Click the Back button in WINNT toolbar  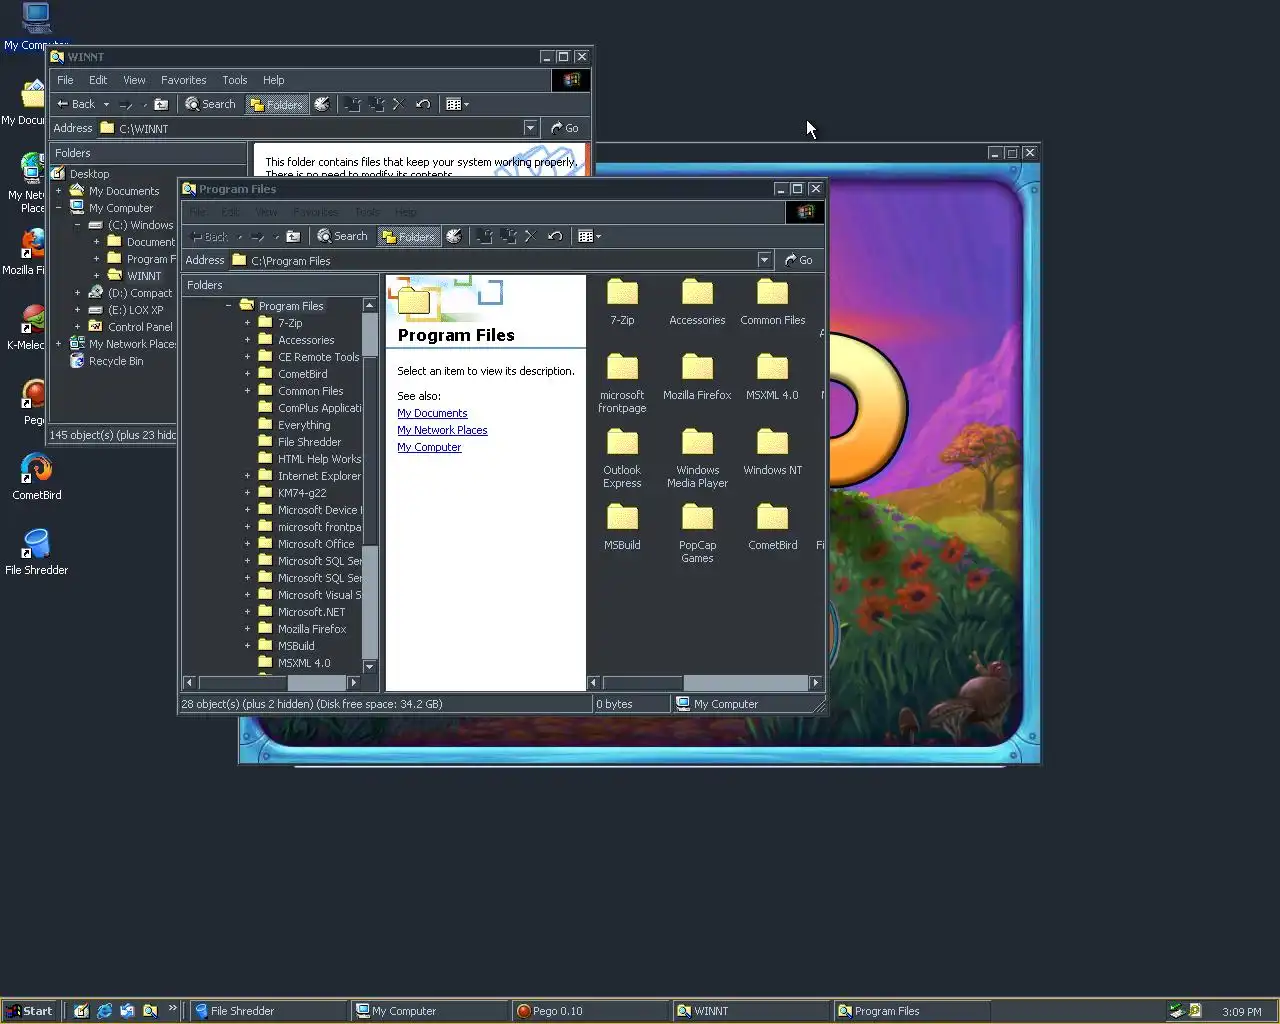click(76, 104)
